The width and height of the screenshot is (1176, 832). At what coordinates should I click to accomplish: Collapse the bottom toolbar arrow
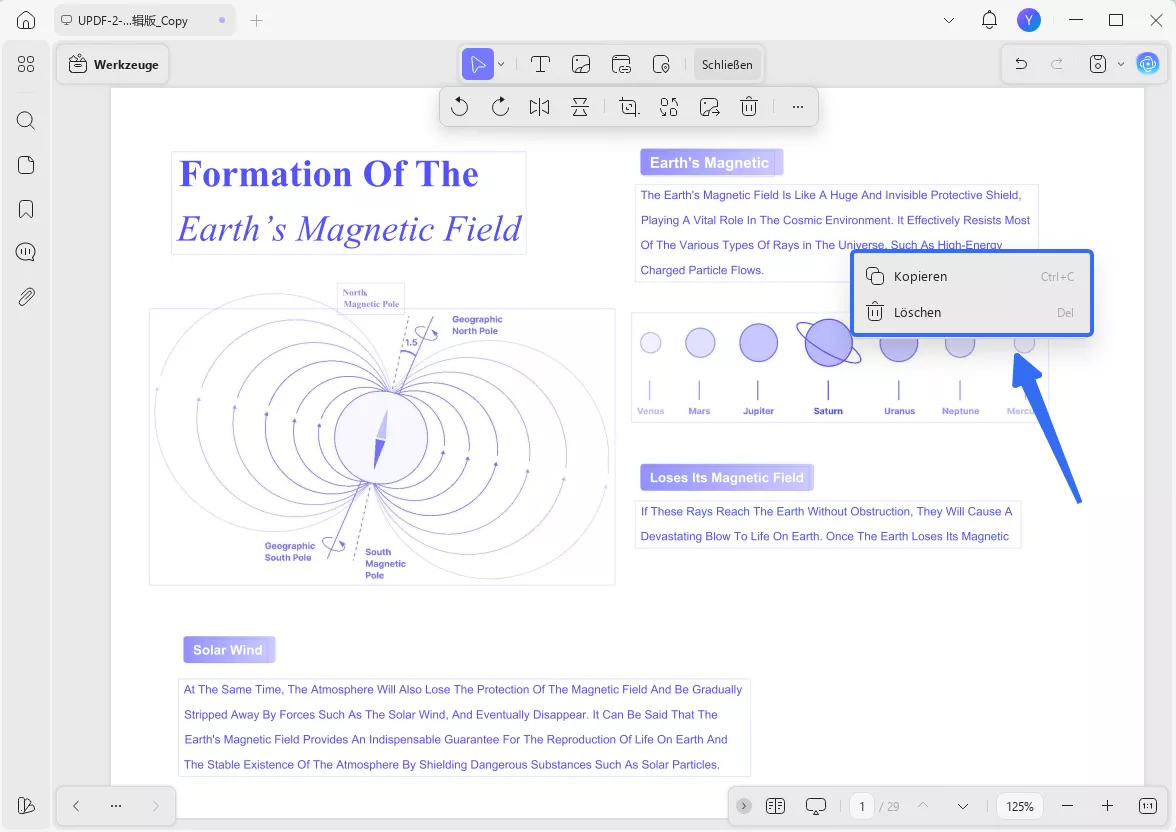point(743,806)
